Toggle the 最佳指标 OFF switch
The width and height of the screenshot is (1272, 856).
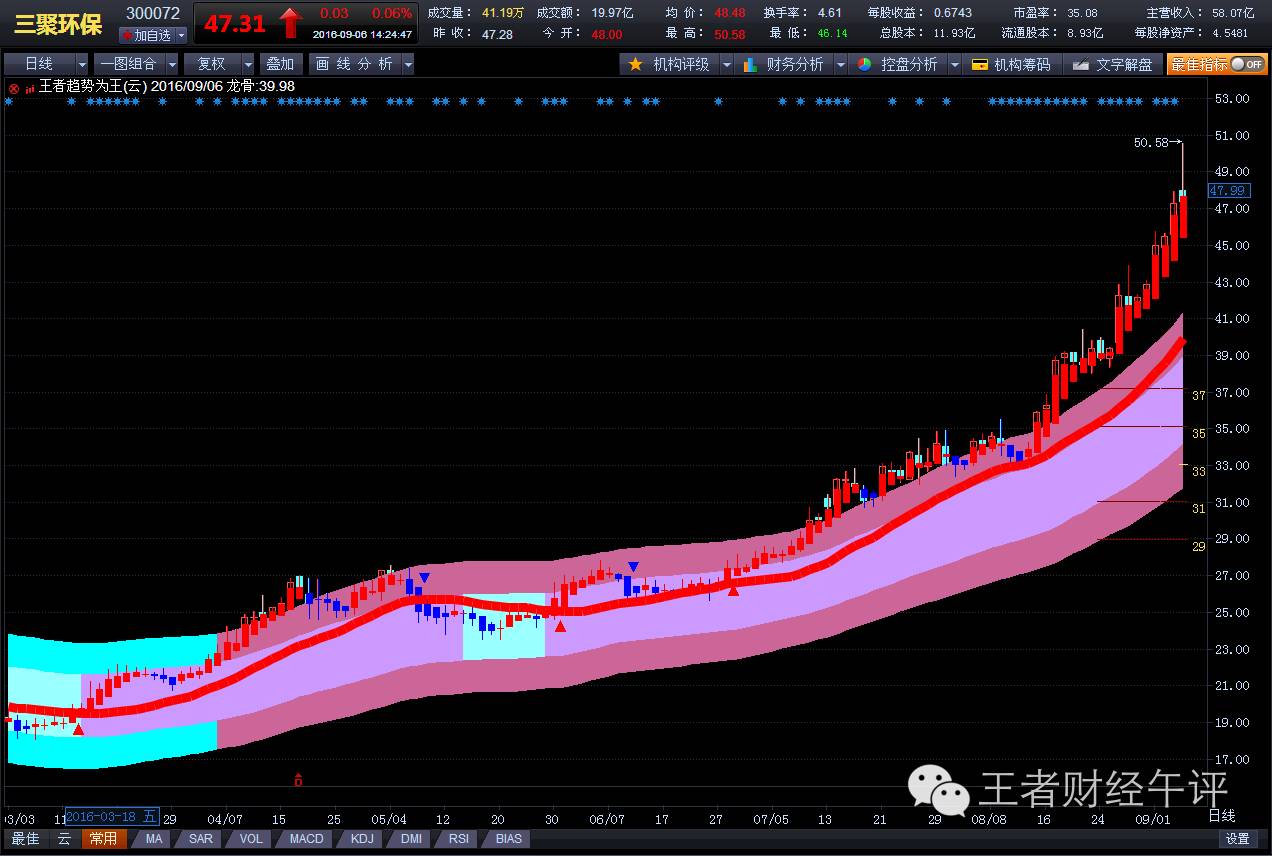point(1247,64)
